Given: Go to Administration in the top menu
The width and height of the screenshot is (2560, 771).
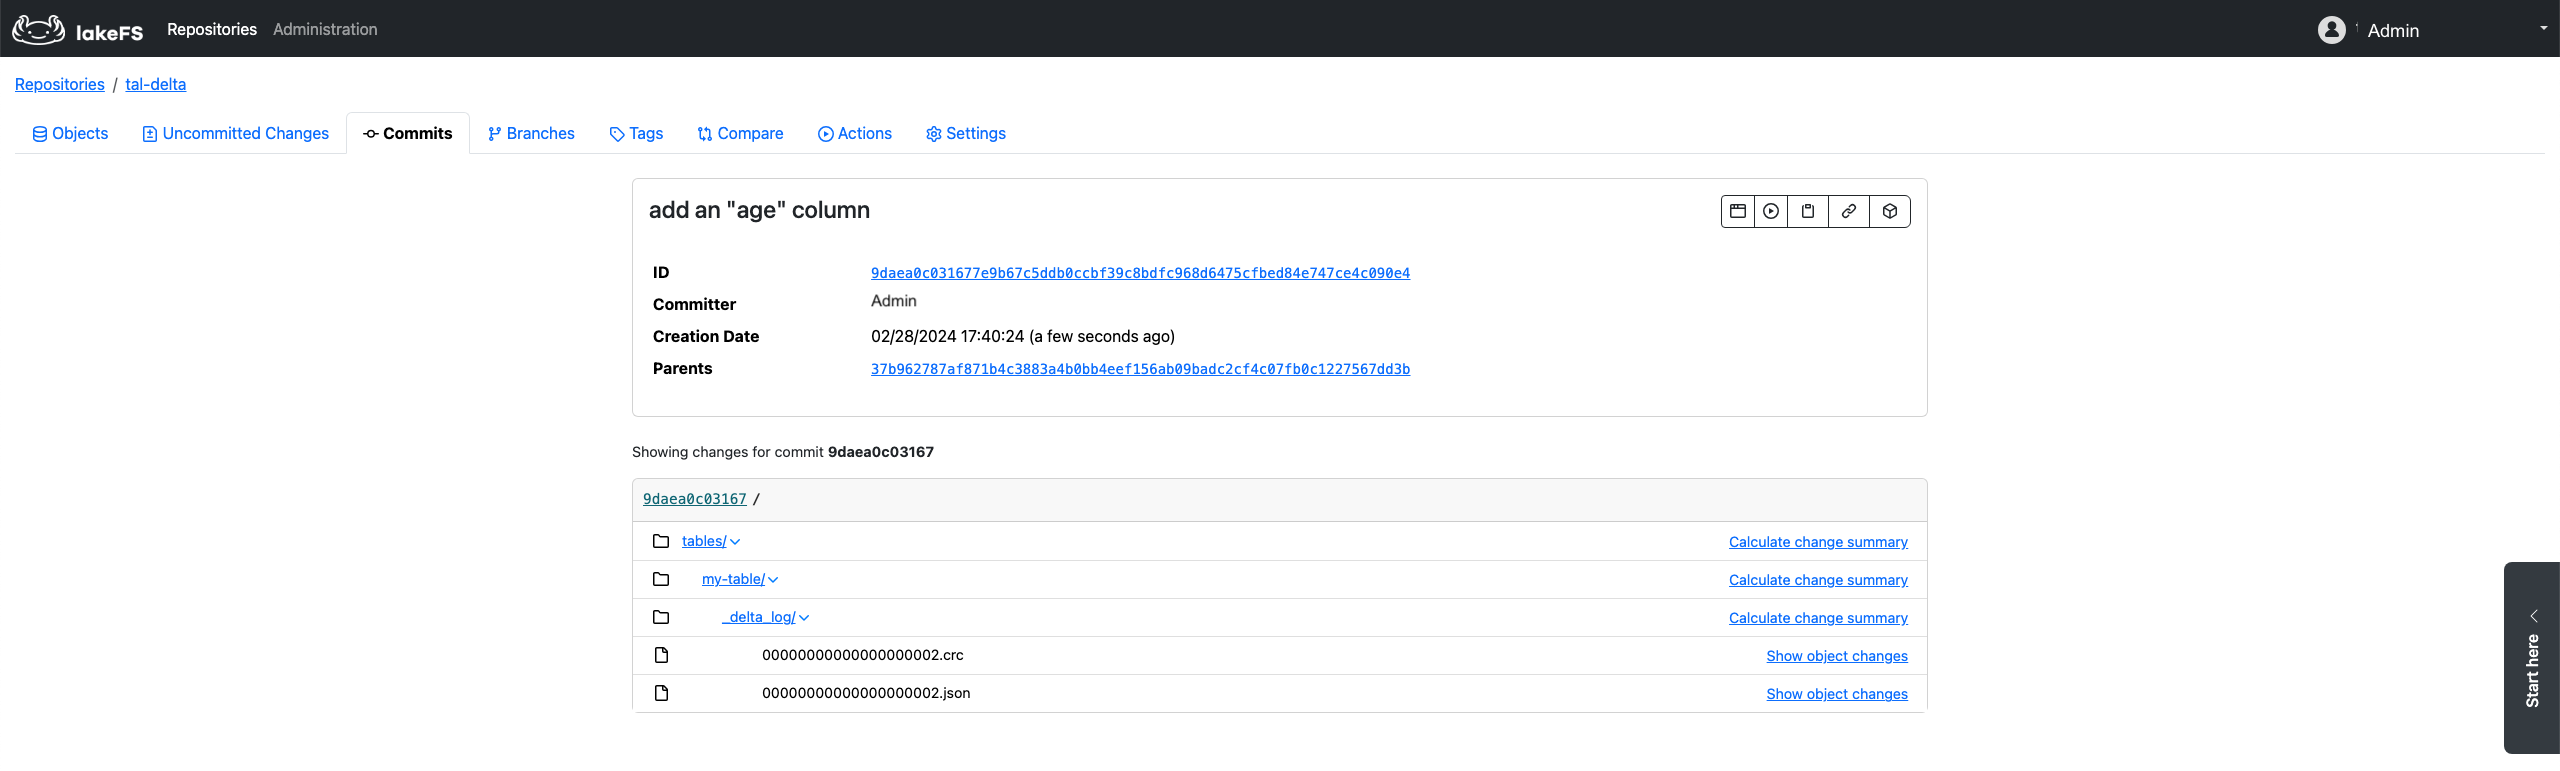Looking at the screenshot, I should click(x=325, y=30).
